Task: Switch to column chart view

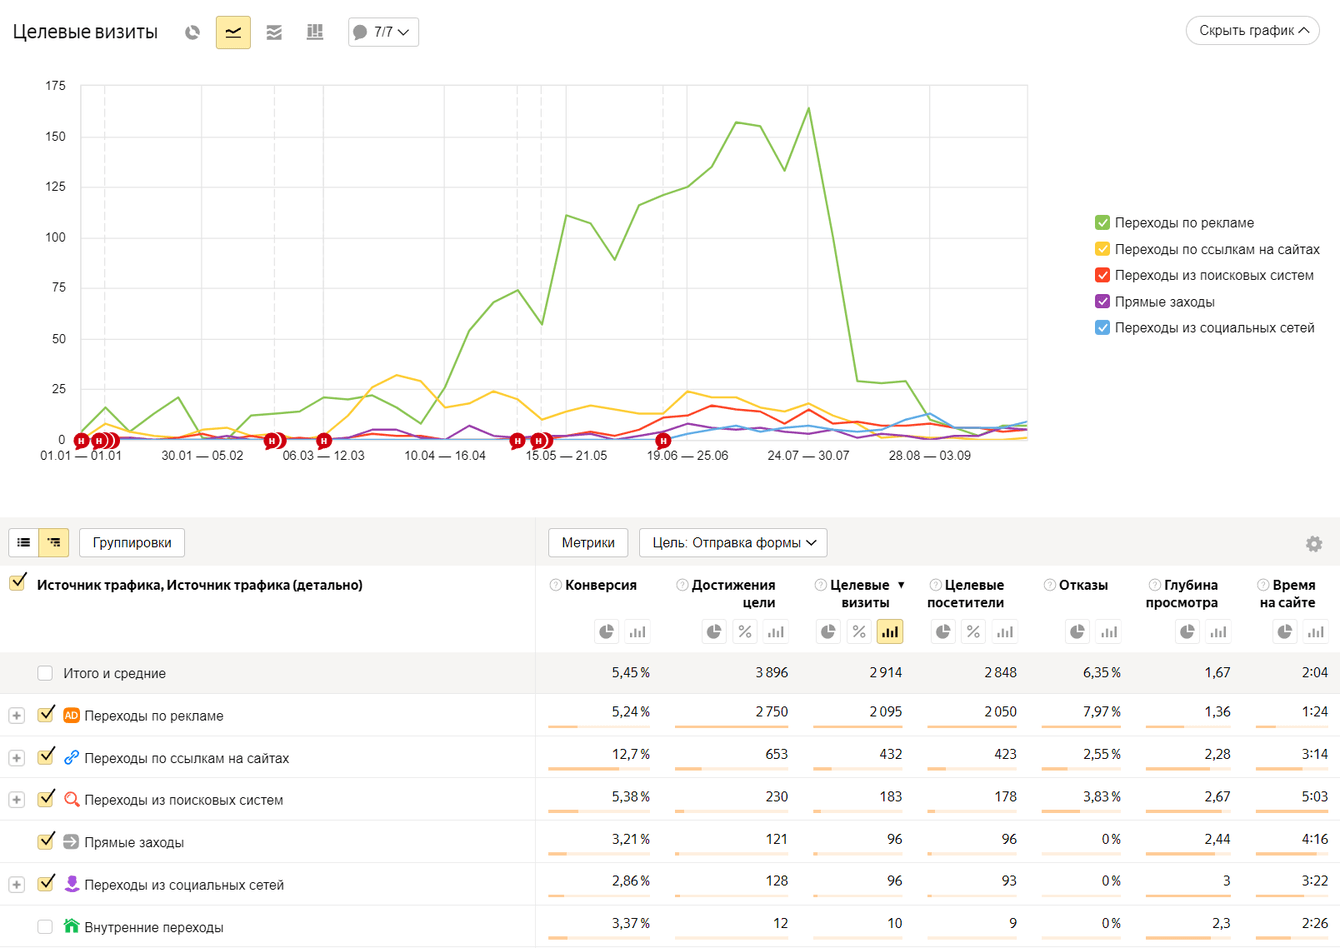Action: tap(315, 32)
